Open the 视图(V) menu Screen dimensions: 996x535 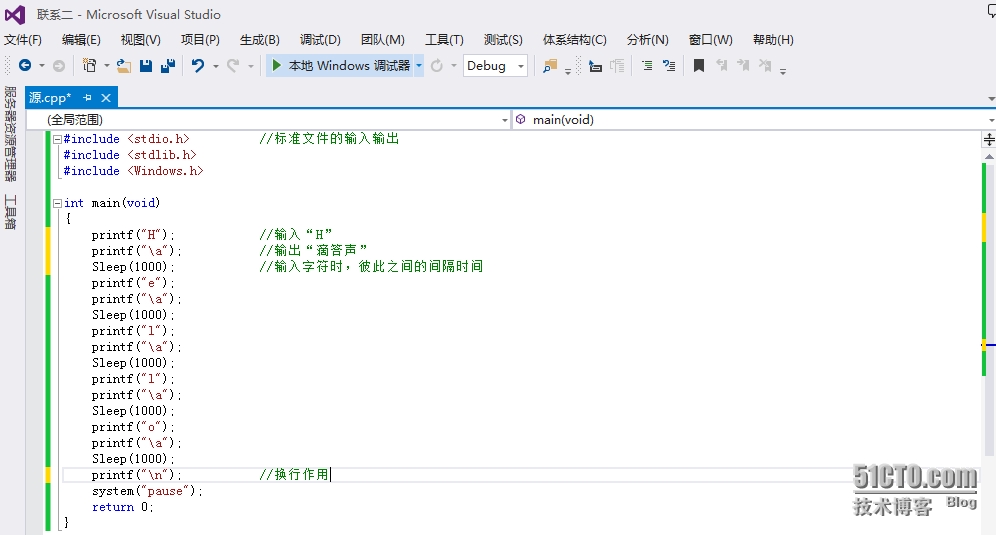coord(140,40)
